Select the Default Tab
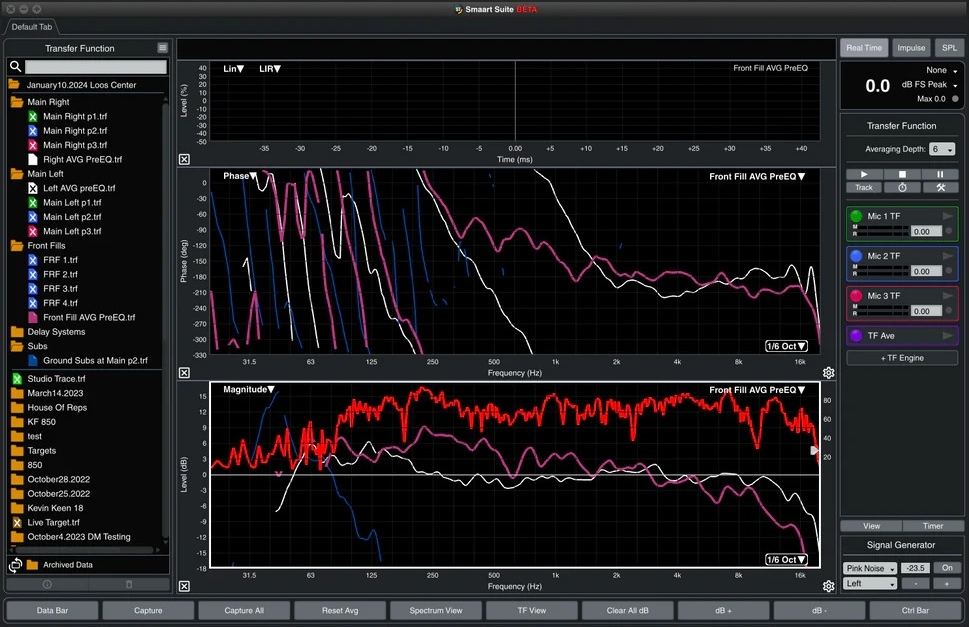969x627 pixels. click(32, 27)
